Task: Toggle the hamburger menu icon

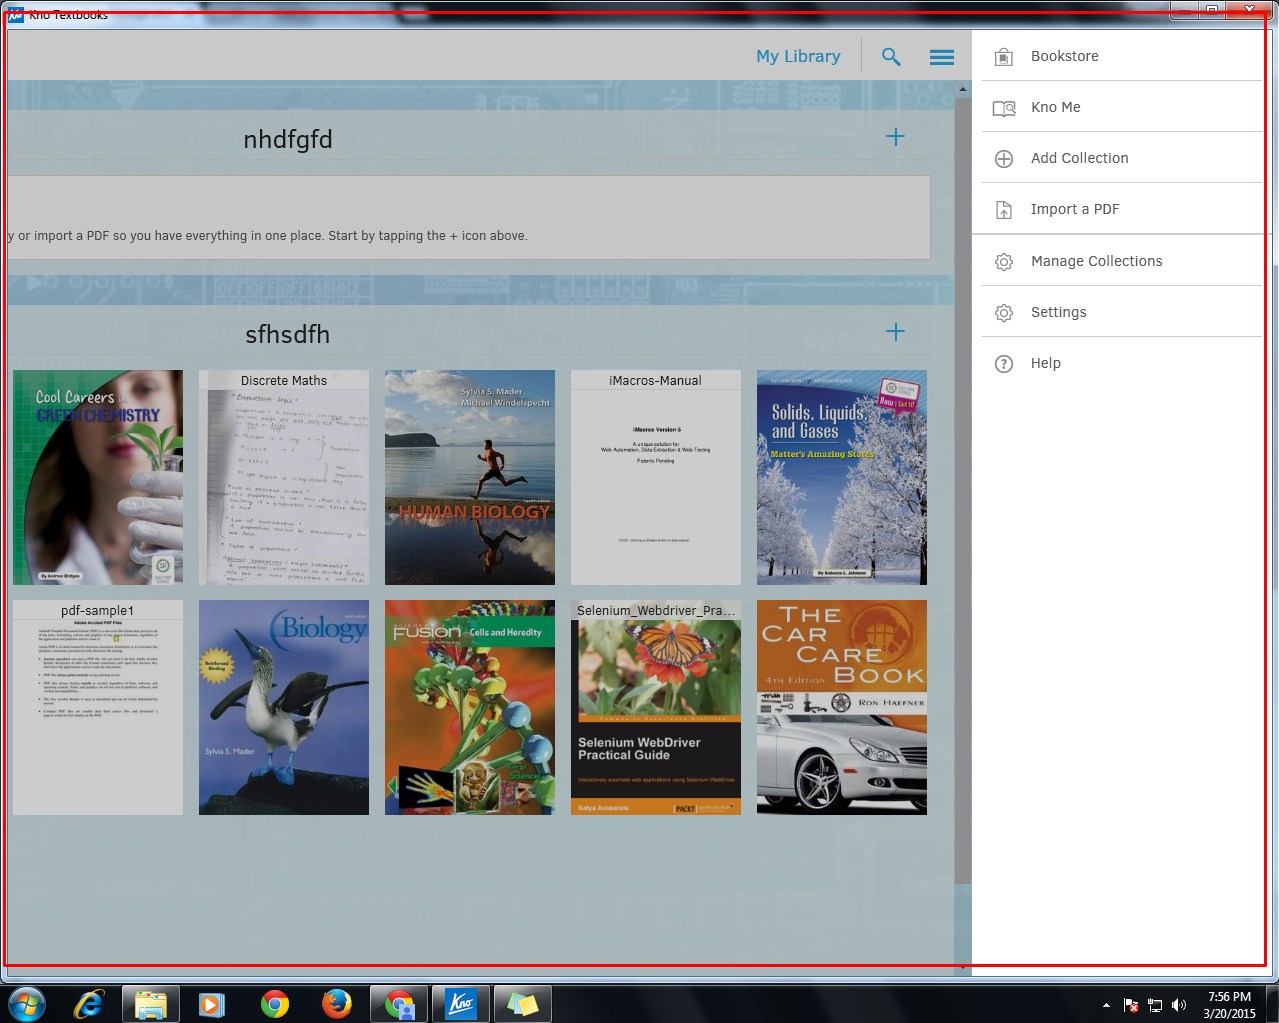Action: 942,57
